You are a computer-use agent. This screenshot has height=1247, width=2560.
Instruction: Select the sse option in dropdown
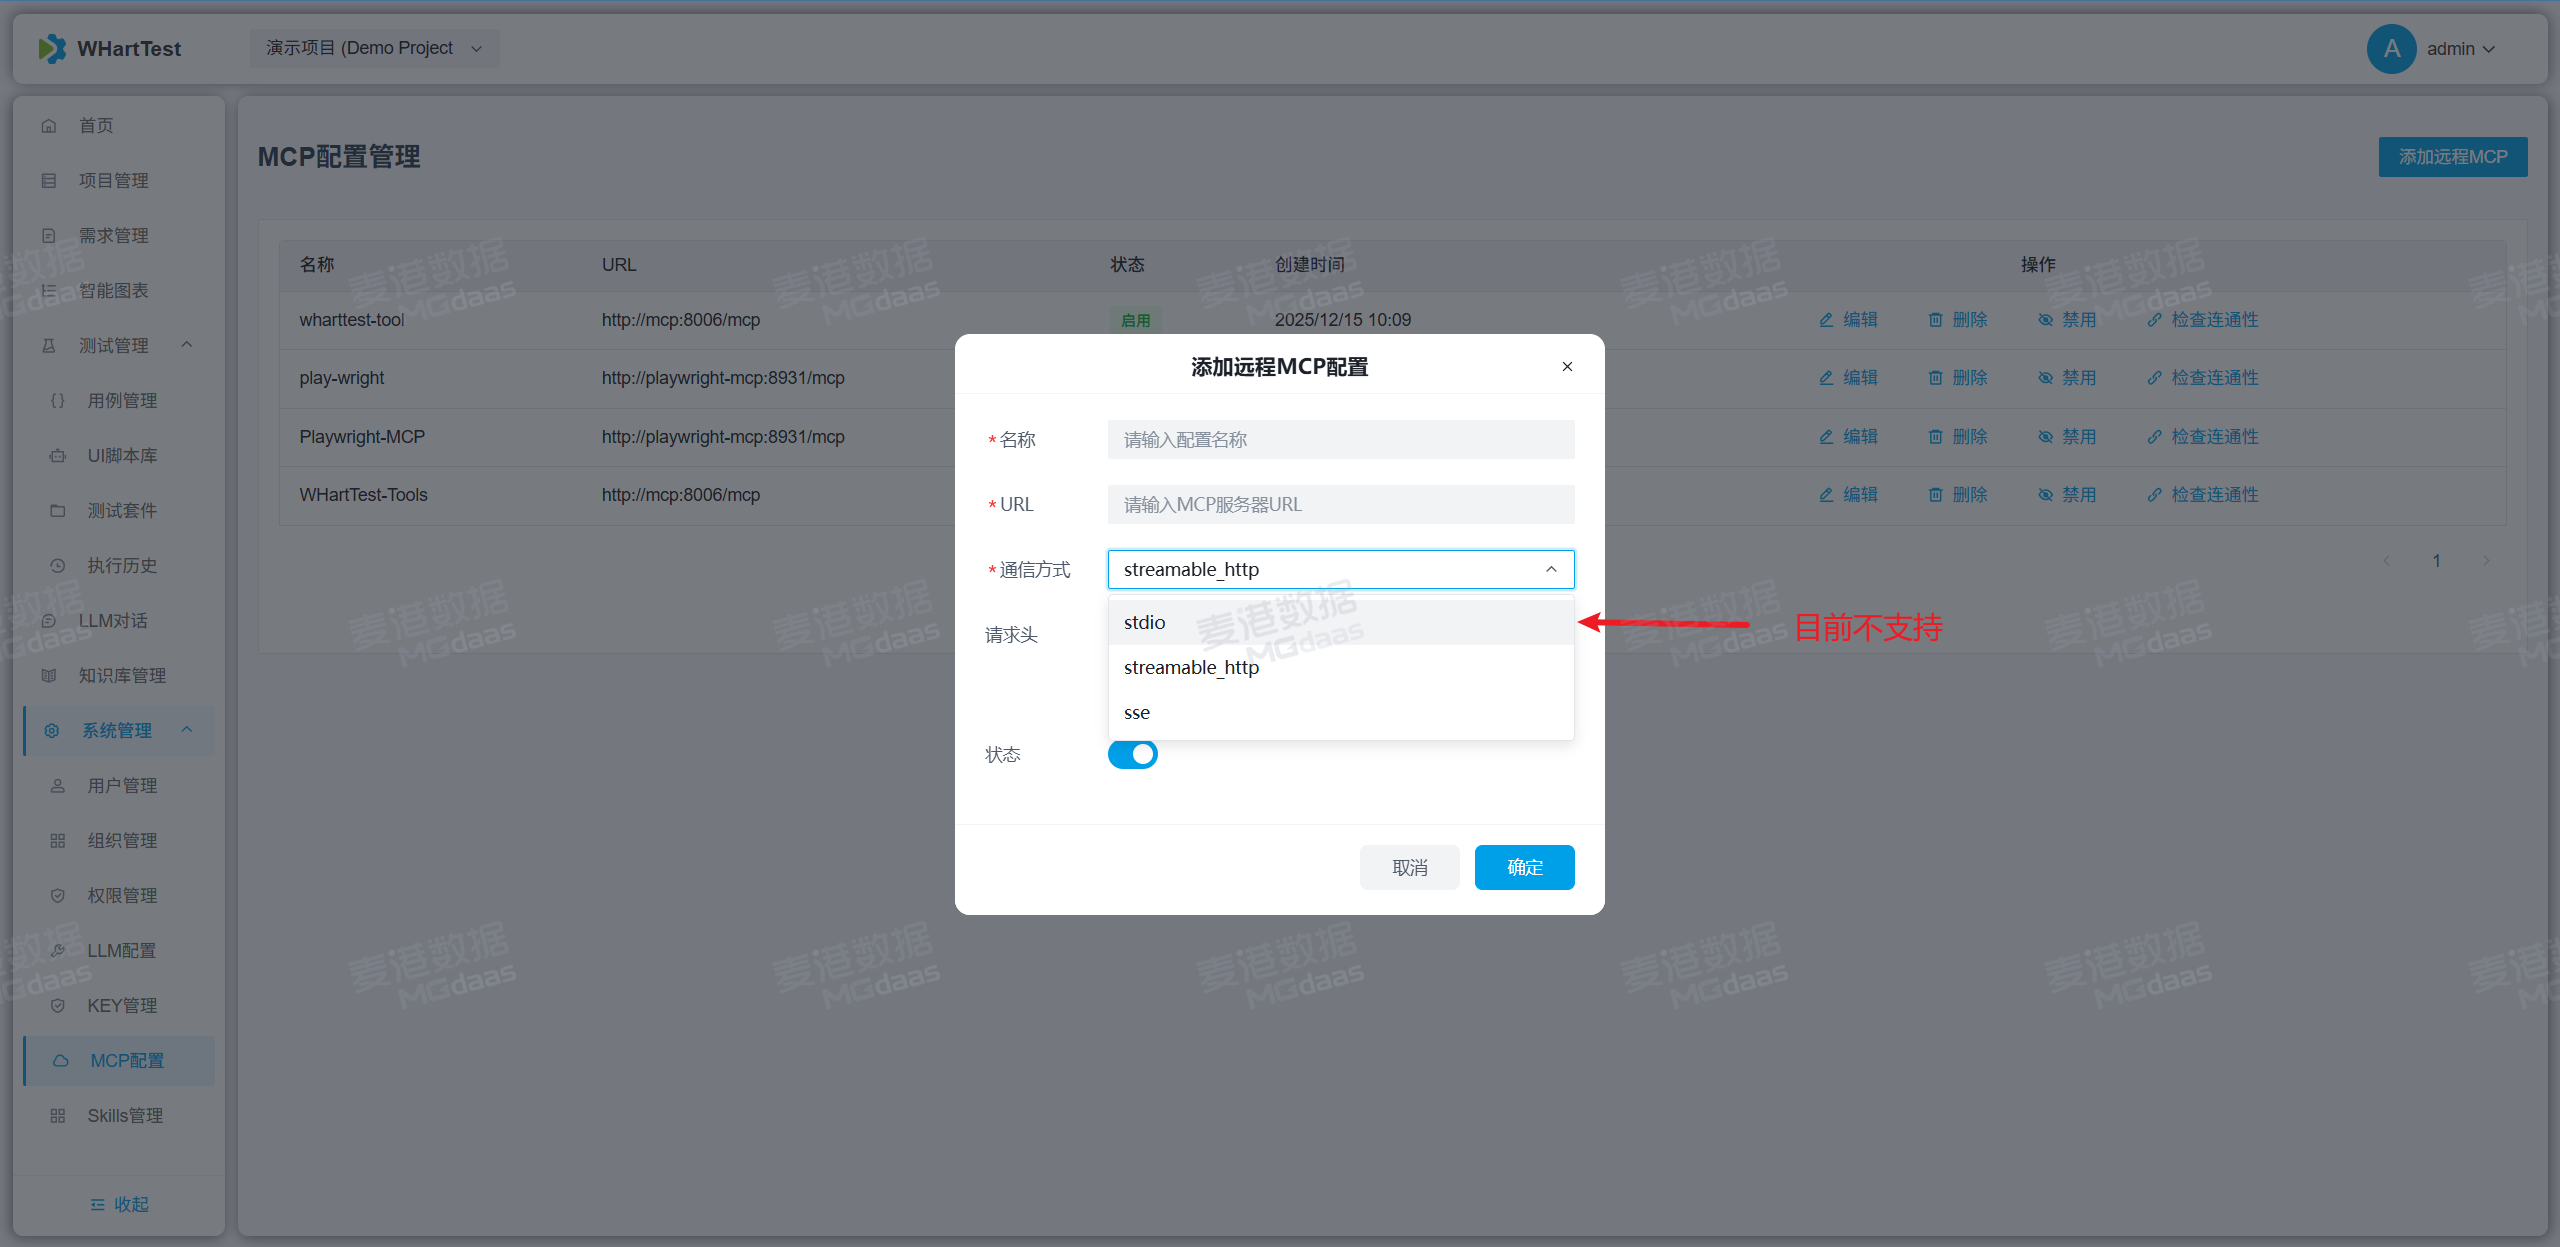click(1137, 713)
